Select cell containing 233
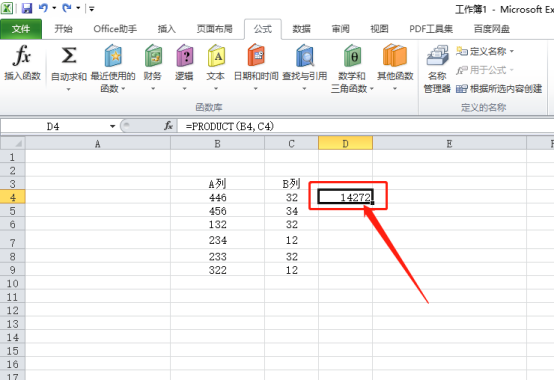The width and height of the screenshot is (554, 380). (217, 256)
